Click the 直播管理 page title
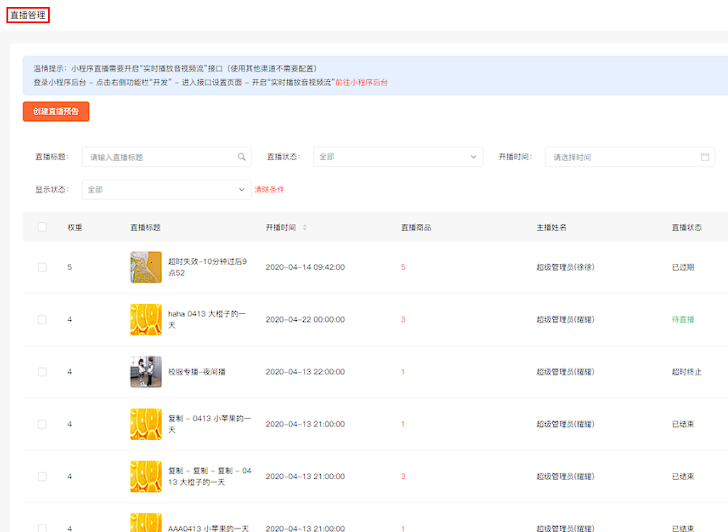728x532 pixels. pyautogui.click(x=28, y=15)
